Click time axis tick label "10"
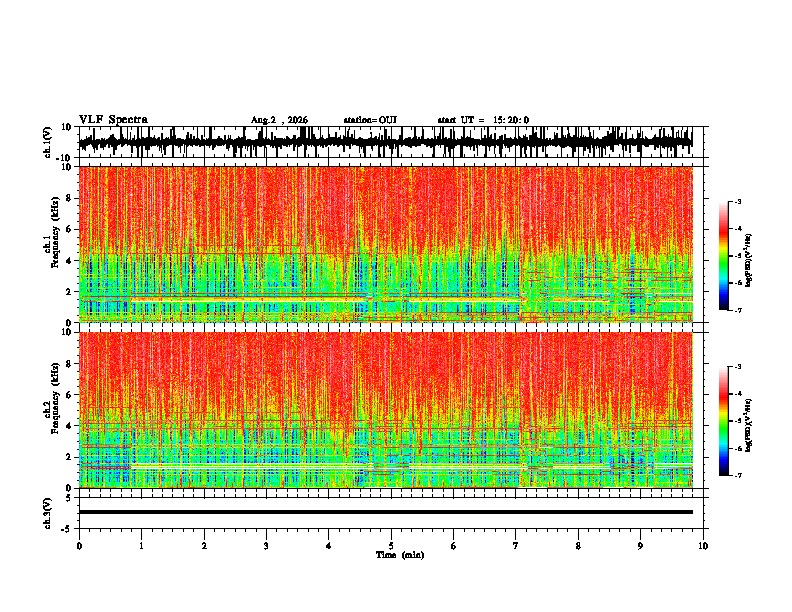Viewport: 792px width, 612px height. (703, 546)
